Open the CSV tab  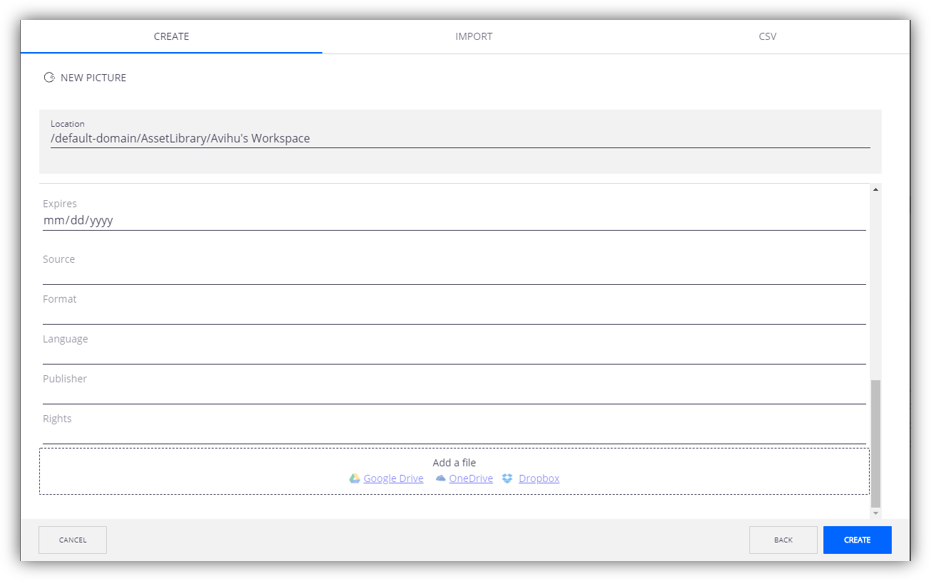767,37
